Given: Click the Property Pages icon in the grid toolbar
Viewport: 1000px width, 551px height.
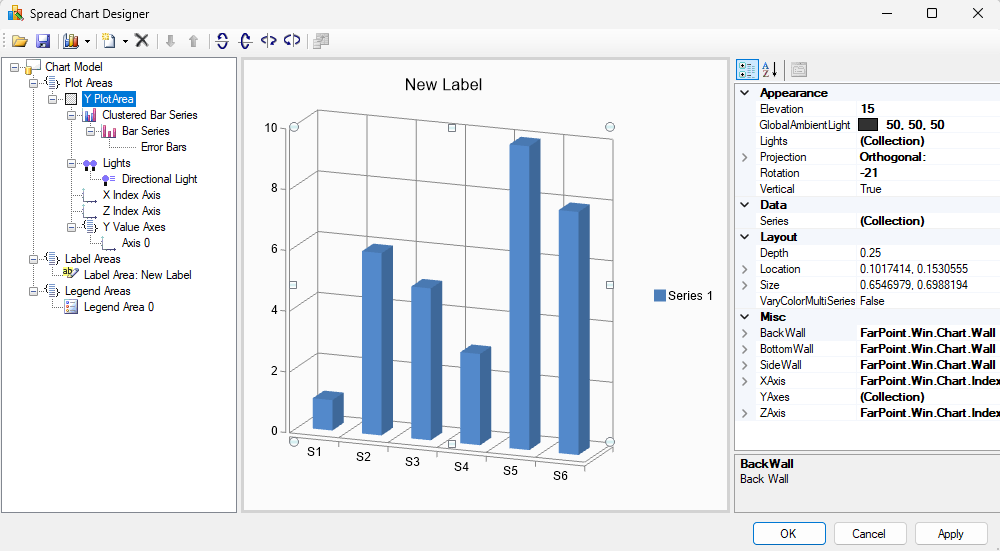Looking at the screenshot, I should coord(798,70).
